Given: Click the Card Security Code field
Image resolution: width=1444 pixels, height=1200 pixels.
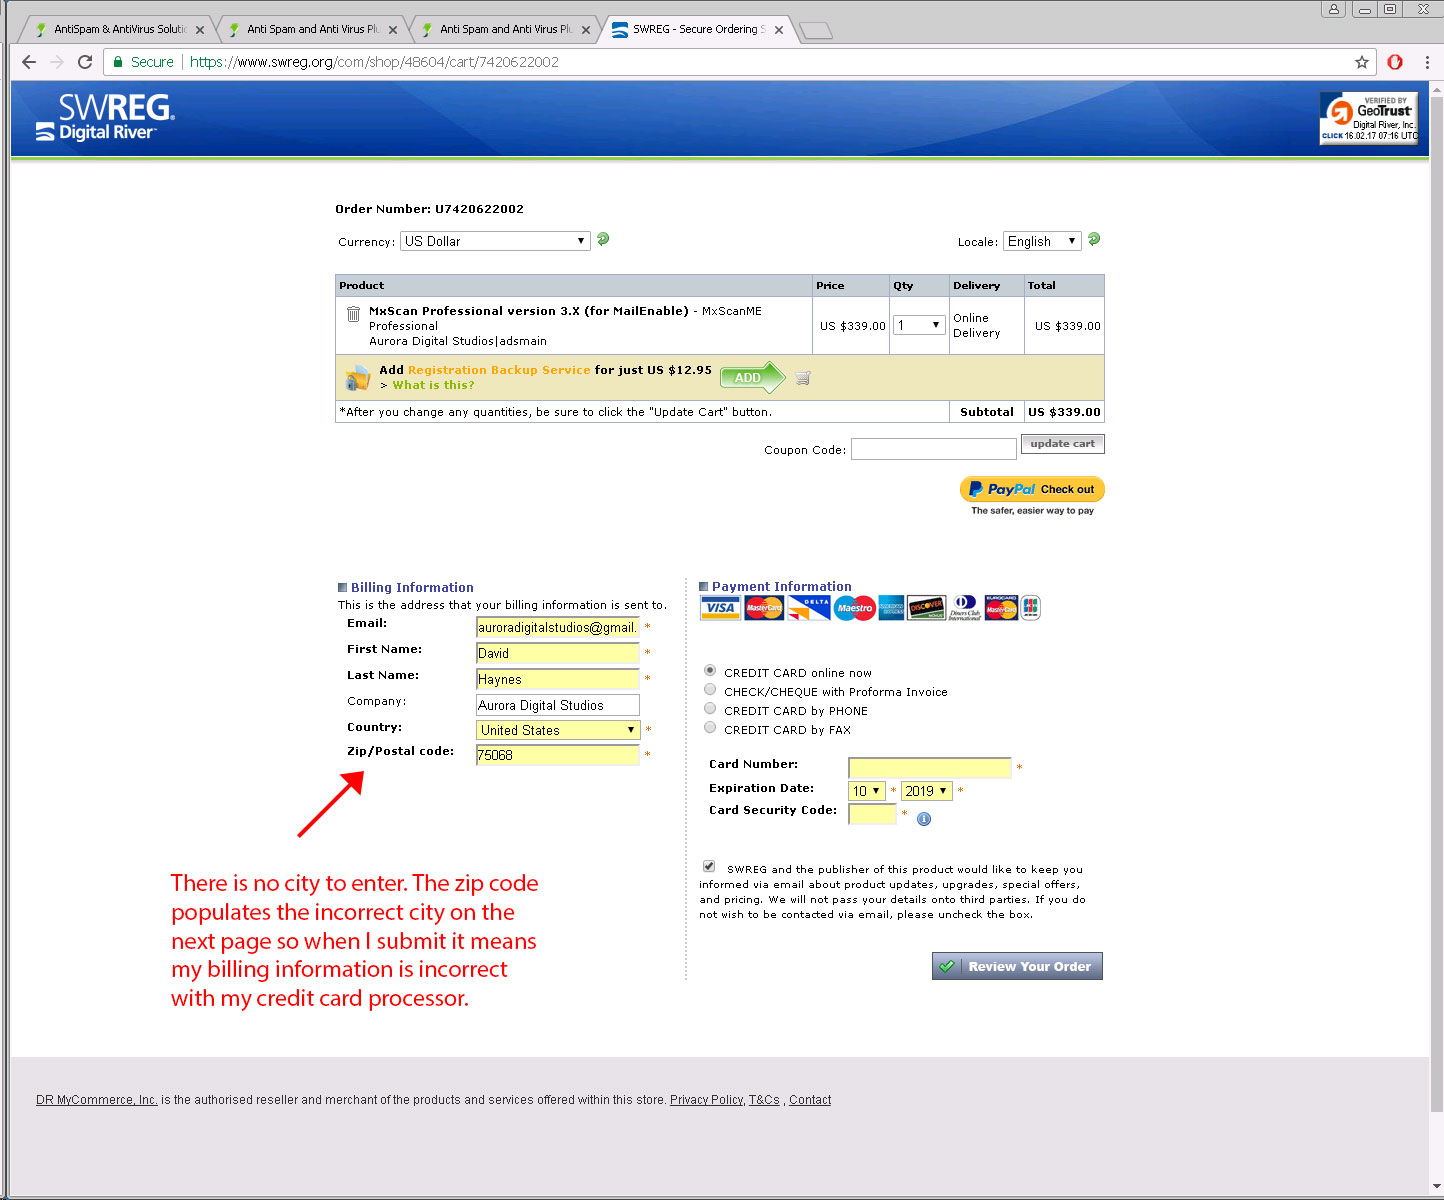Looking at the screenshot, I should [x=872, y=814].
